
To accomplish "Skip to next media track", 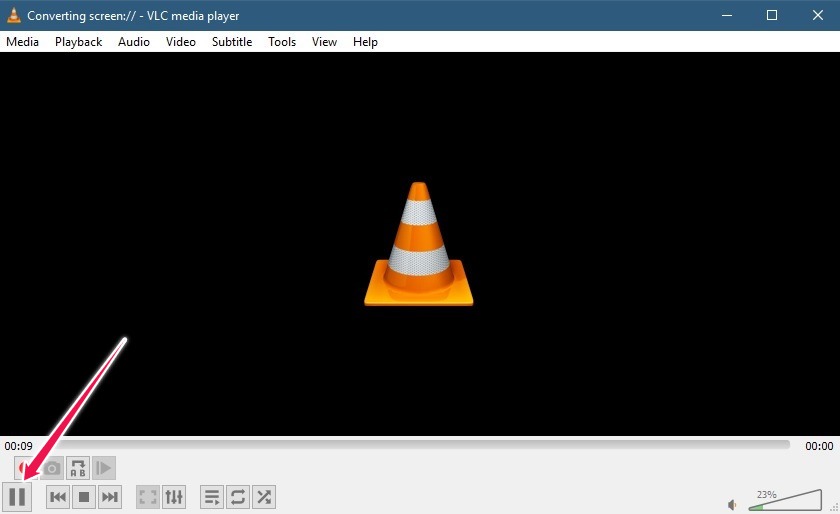I will [x=110, y=497].
